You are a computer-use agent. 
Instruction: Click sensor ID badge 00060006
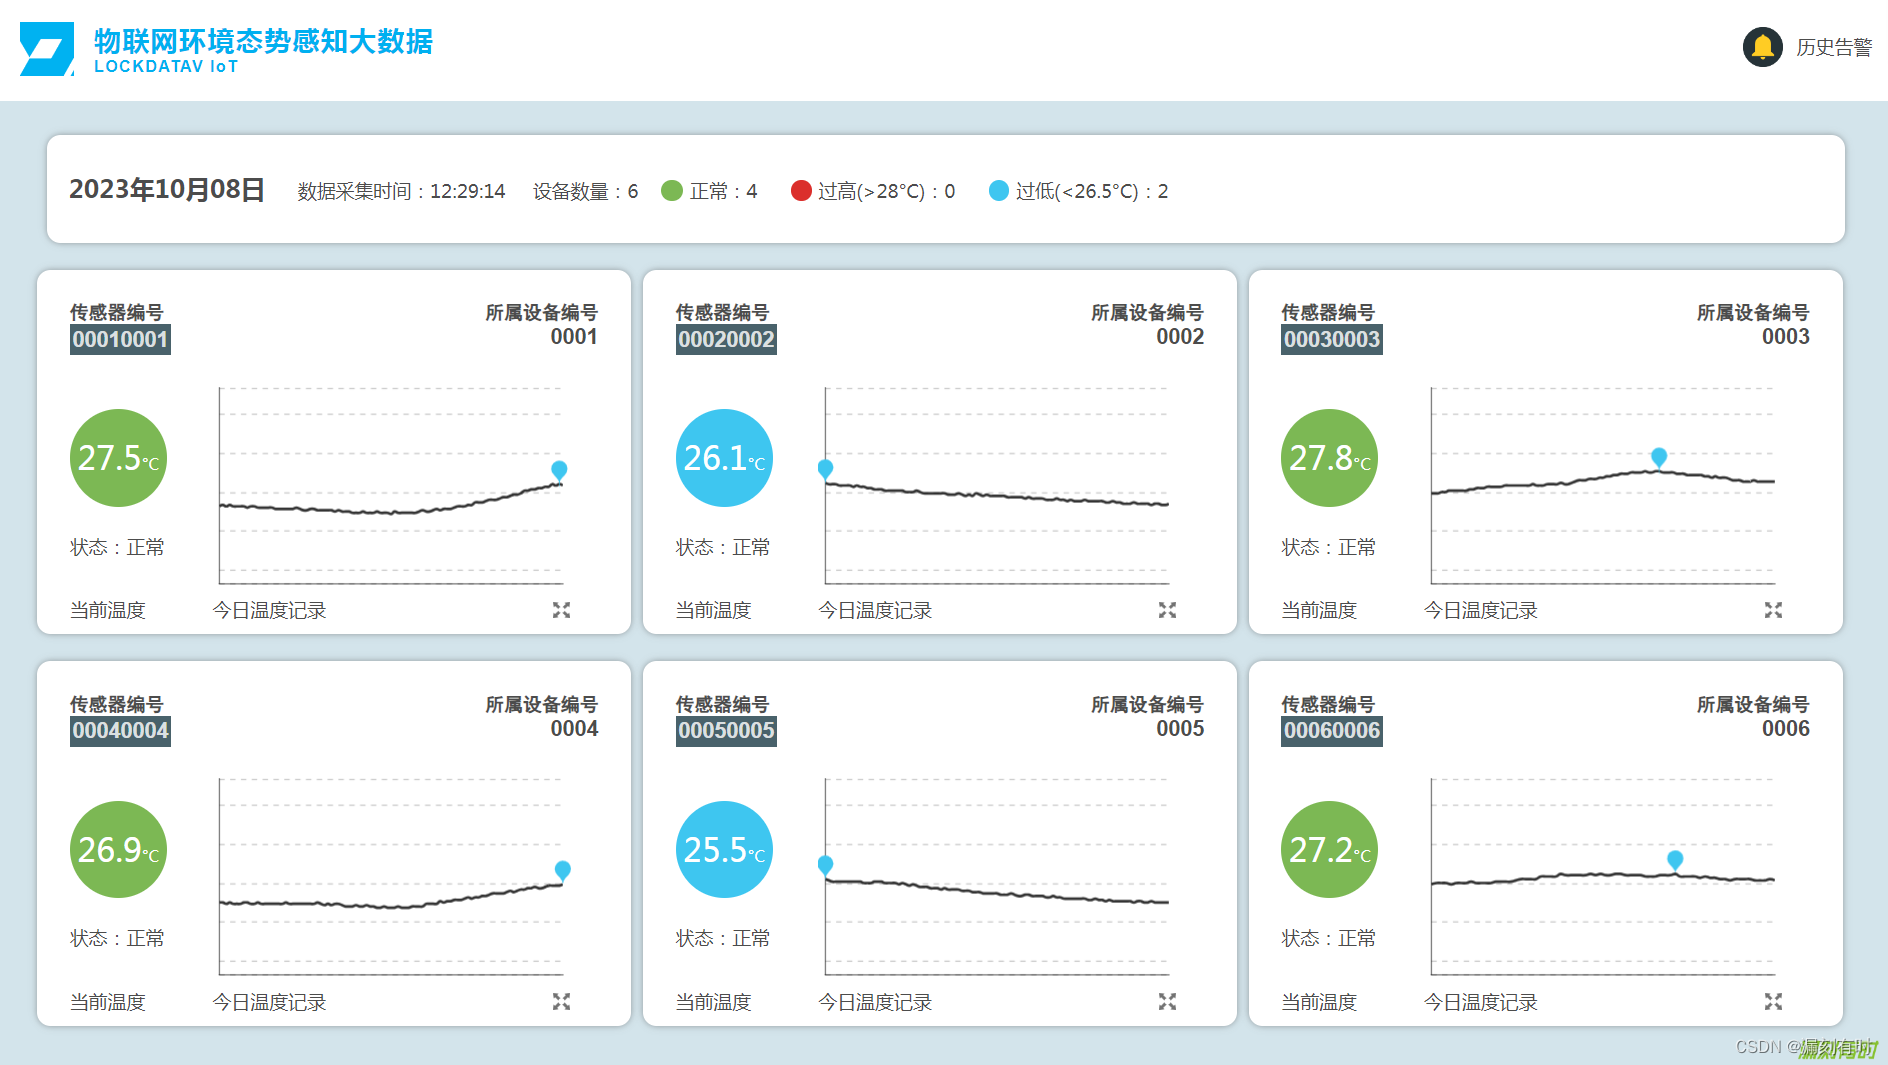pyautogui.click(x=1332, y=731)
